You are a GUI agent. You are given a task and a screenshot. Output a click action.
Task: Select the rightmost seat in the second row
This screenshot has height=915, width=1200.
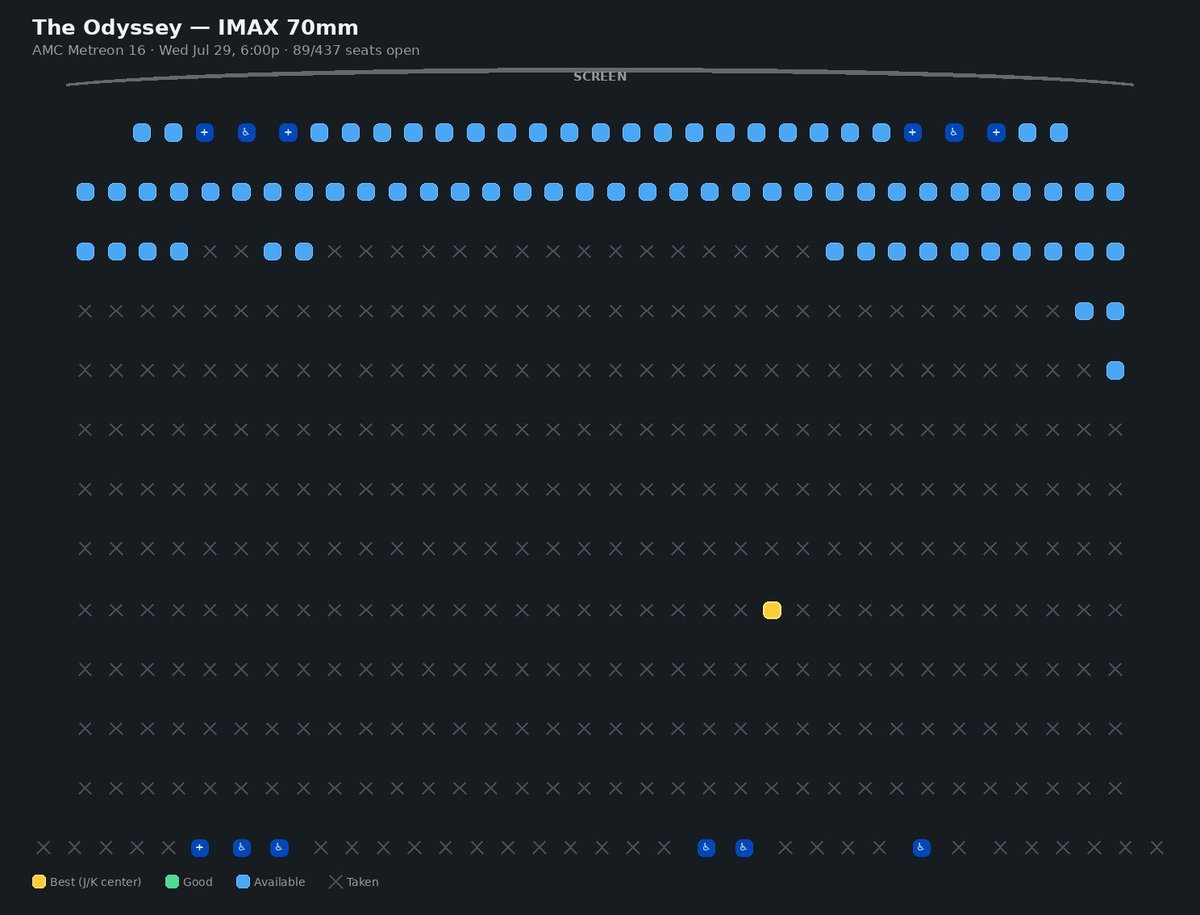click(1116, 192)
